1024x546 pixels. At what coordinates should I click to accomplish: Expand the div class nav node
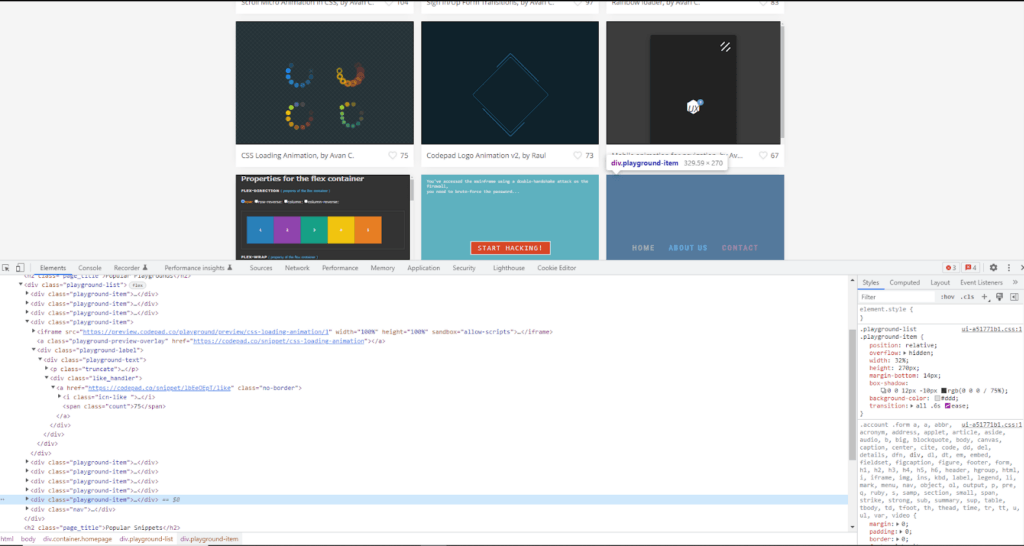coord(27,509)
